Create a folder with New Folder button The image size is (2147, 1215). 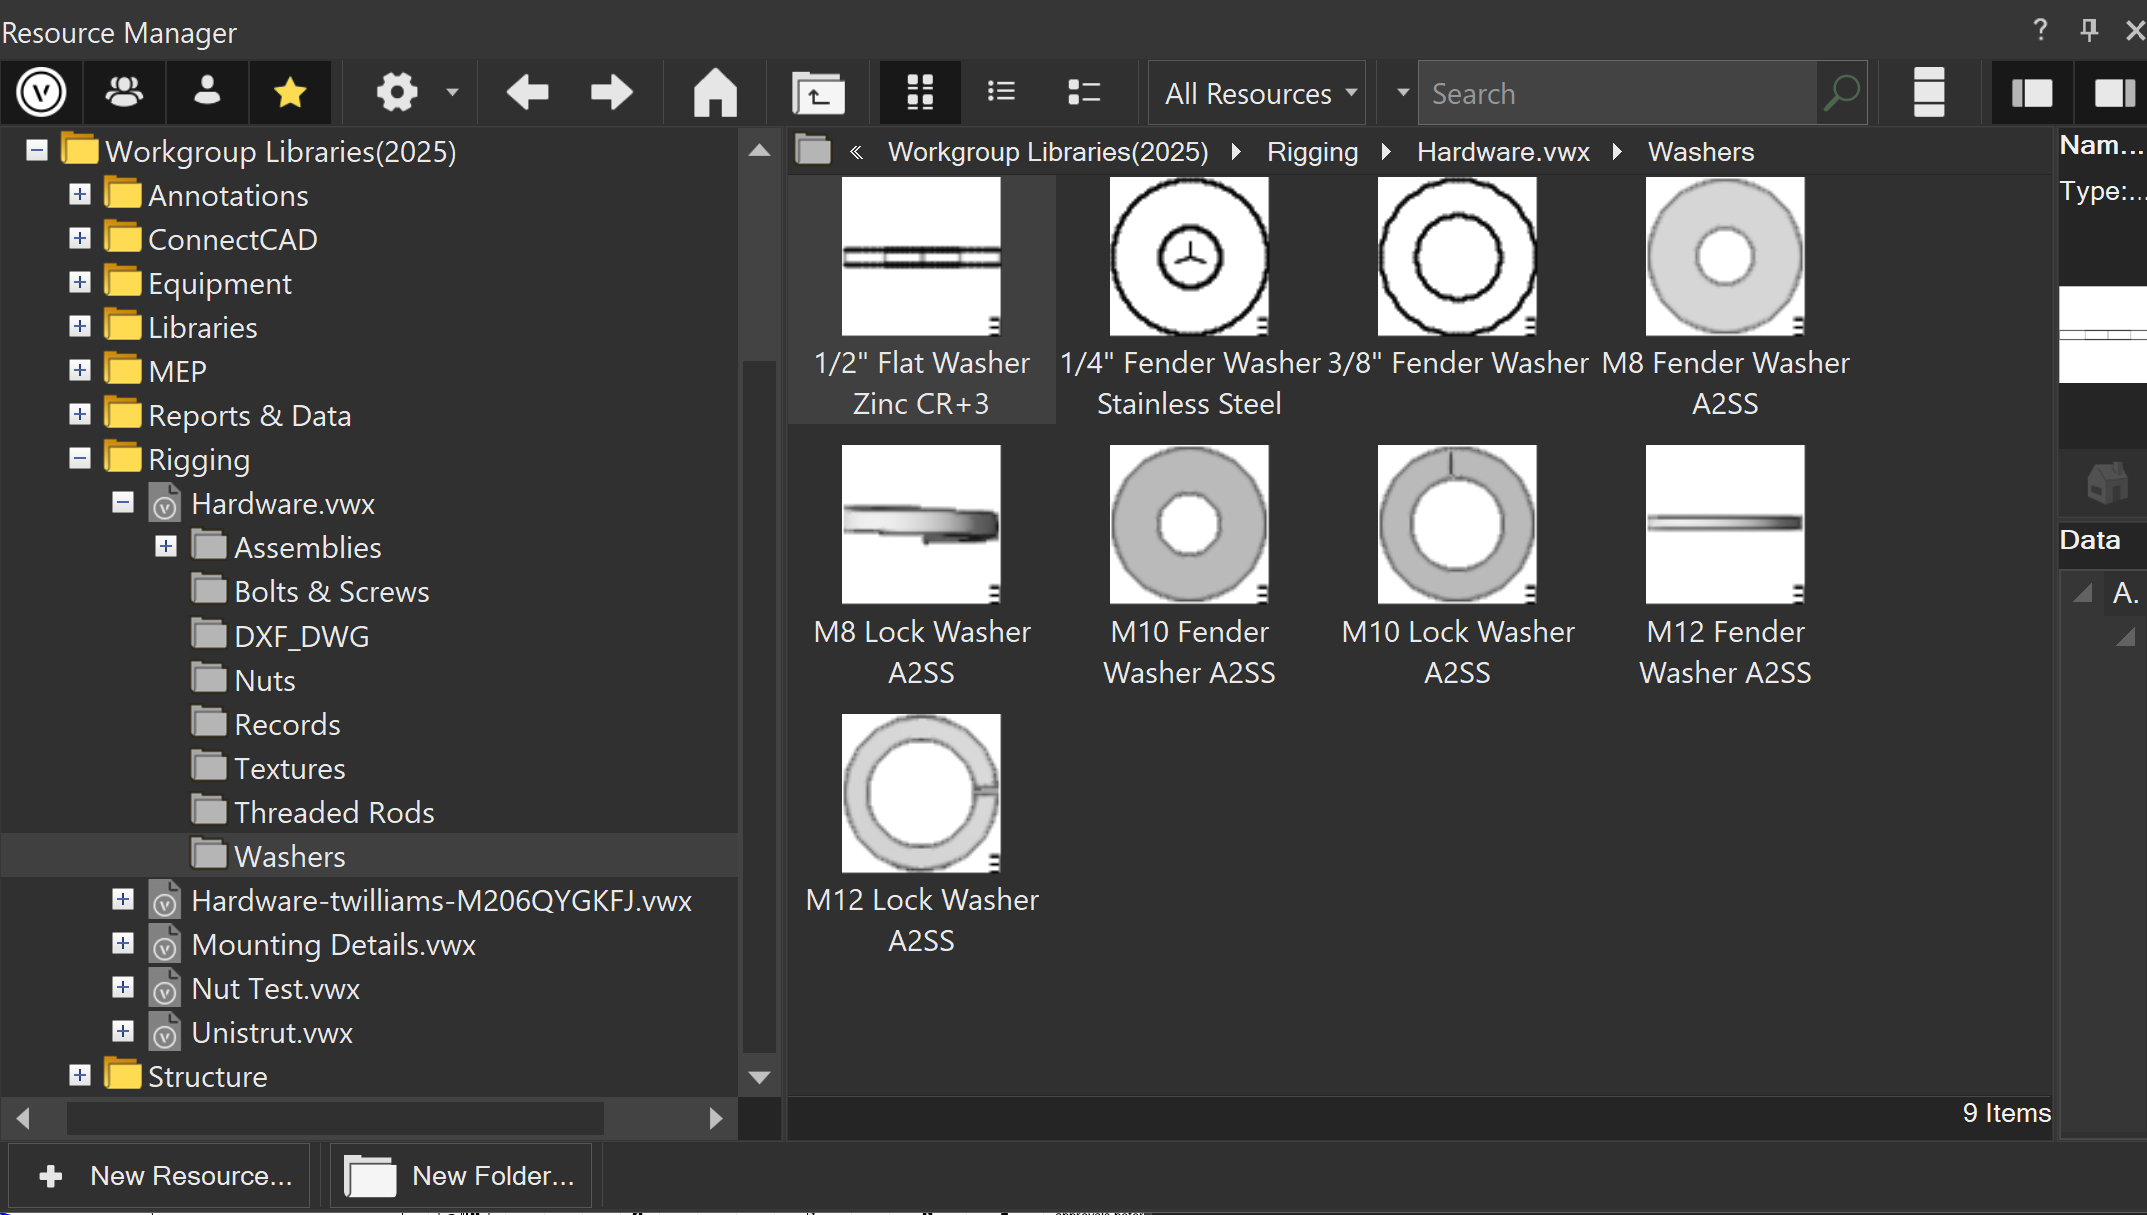pyautogui.click(x=460, y=1176)
